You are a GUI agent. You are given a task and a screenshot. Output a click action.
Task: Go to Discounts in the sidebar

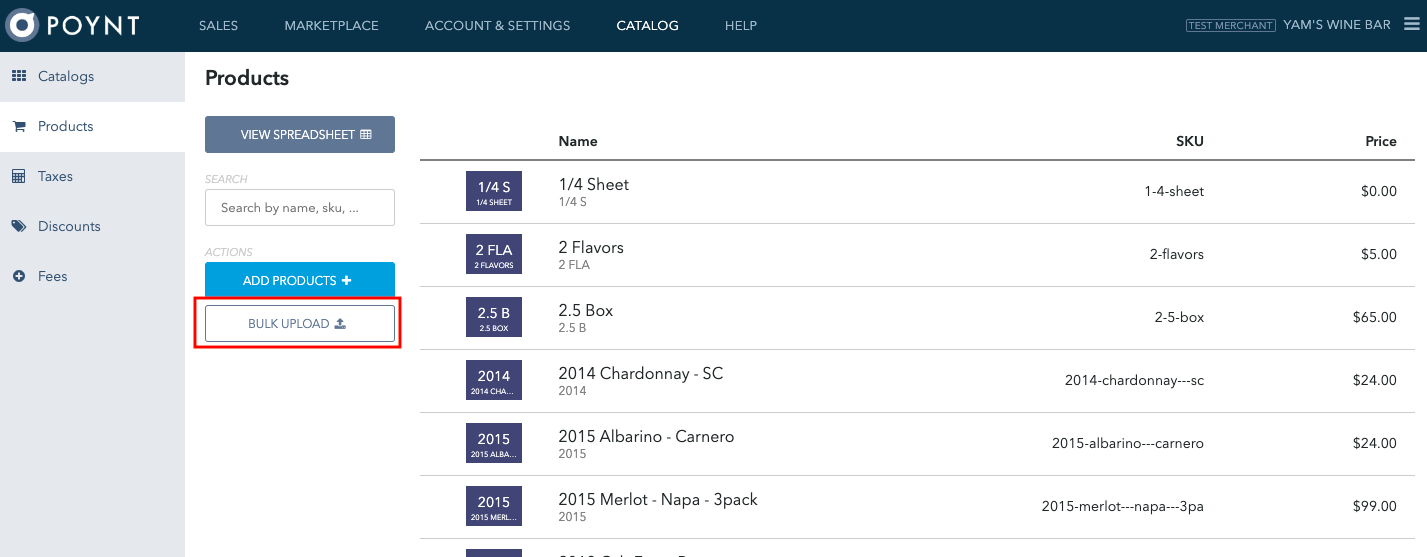point(92,226)
